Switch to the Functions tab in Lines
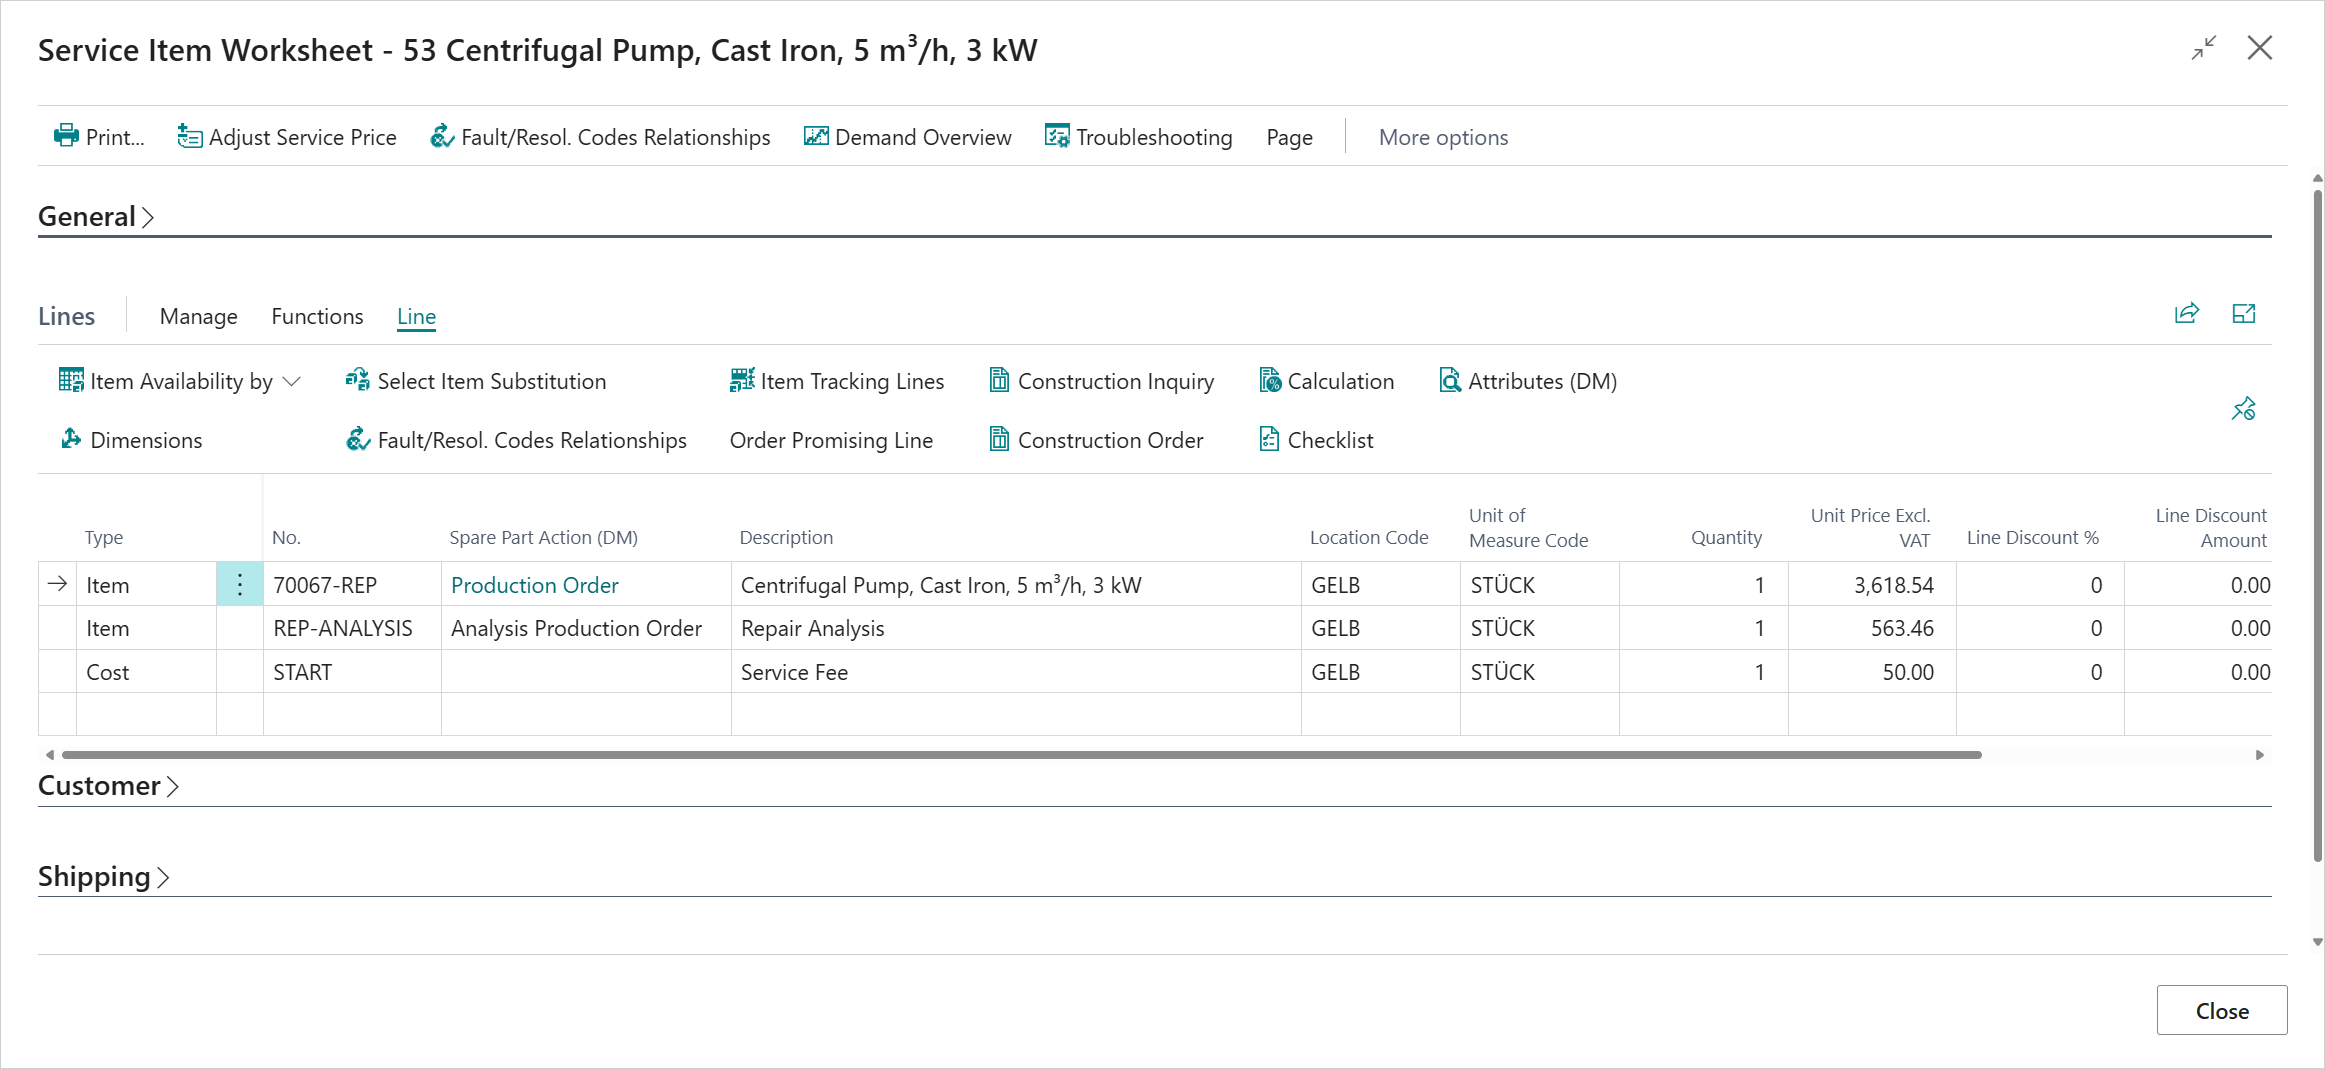This screenshot has width=2325, height=1069. [317, 316]
